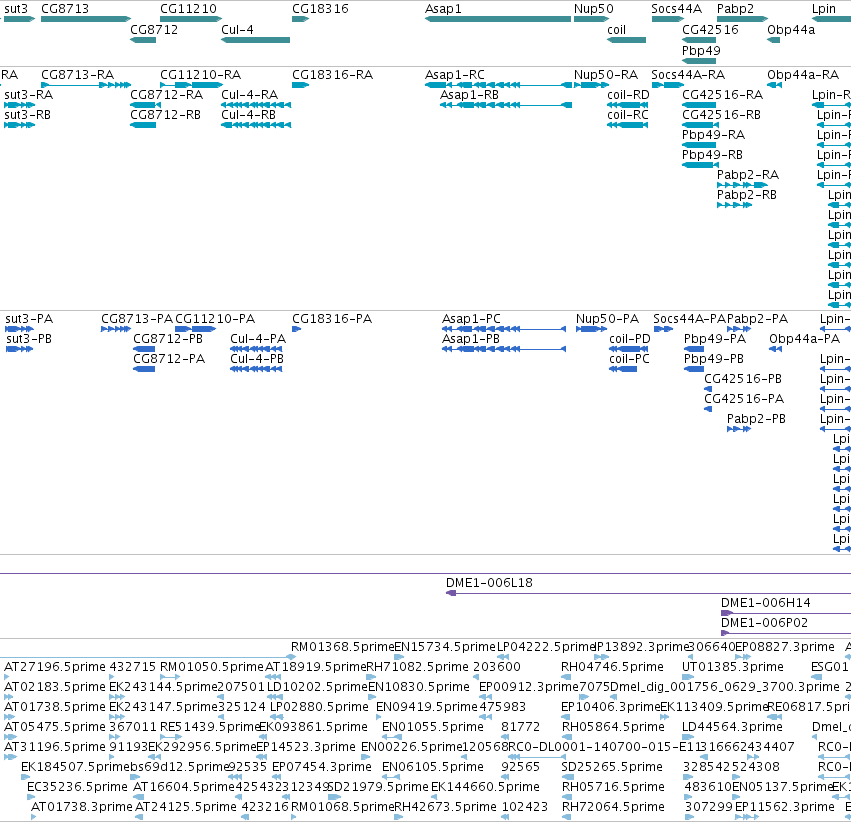This screenshot has width=851, height=822.
Task: Select the CG8713 gene label
Action: [65, 9]
